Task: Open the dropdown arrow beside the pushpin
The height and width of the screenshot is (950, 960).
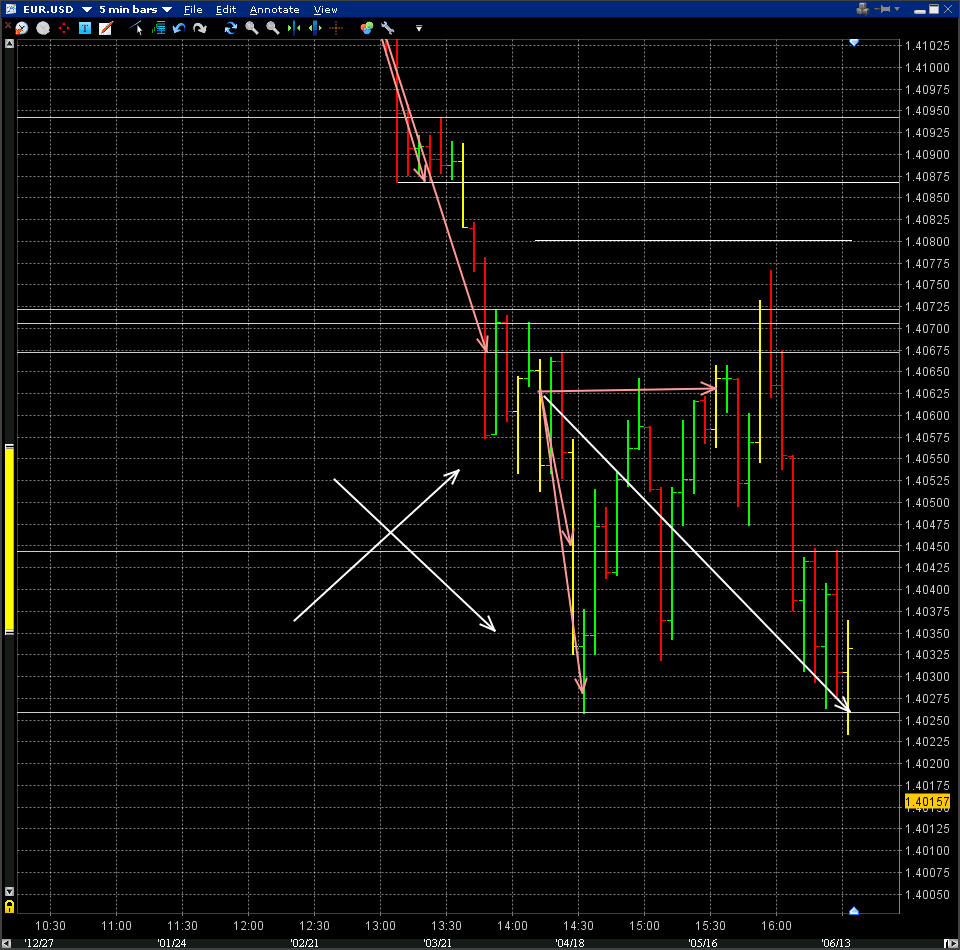Action: tap(897, 9)
